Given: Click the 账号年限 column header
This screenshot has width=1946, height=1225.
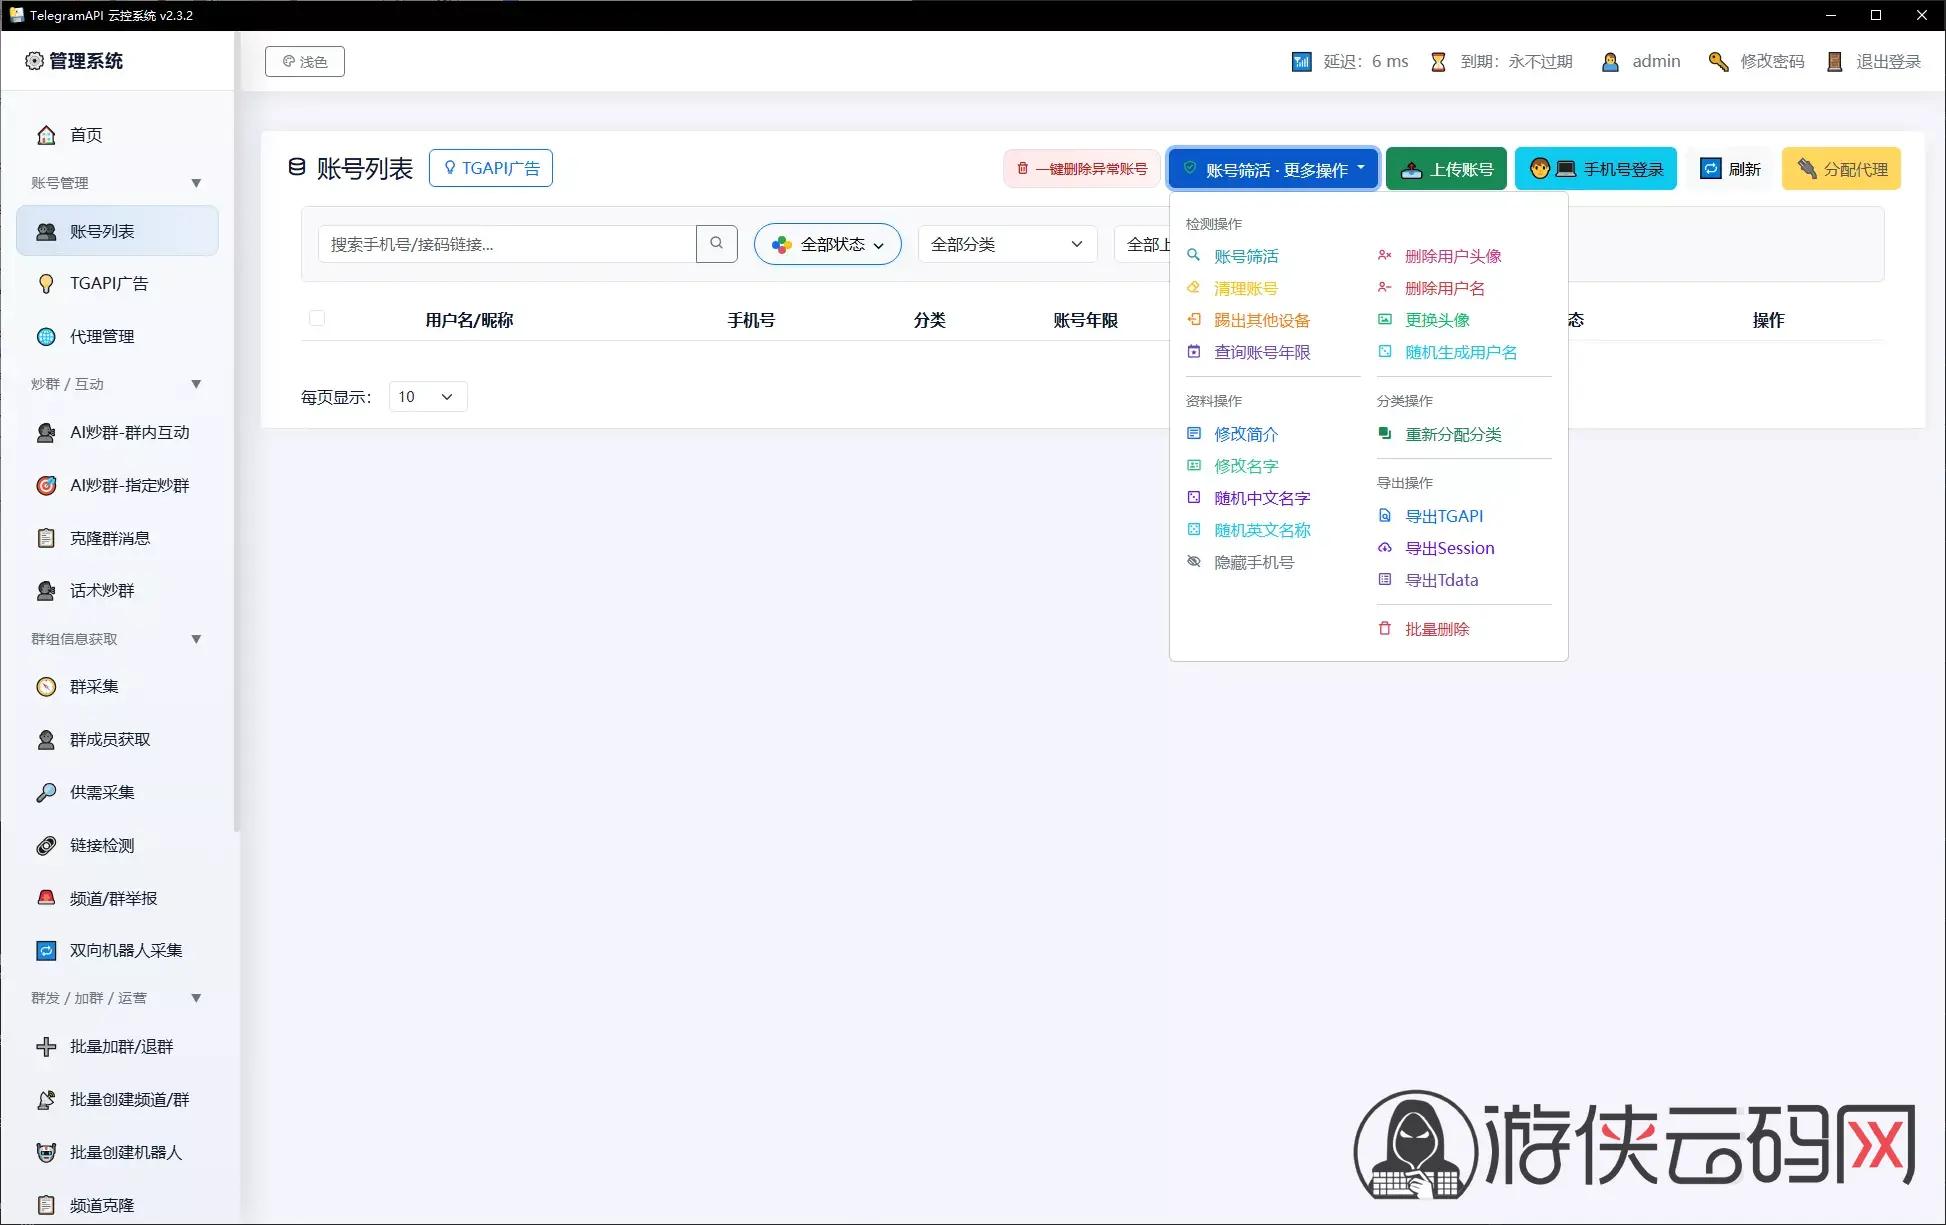Looking at the screenshot, I should coord(1085,320).
